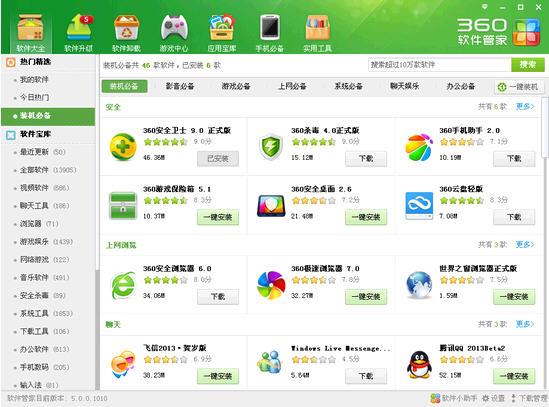Screen dimensions: 549x407
Task: Click the 360手机助手 colorful icon
Action: tap(419, 147)
